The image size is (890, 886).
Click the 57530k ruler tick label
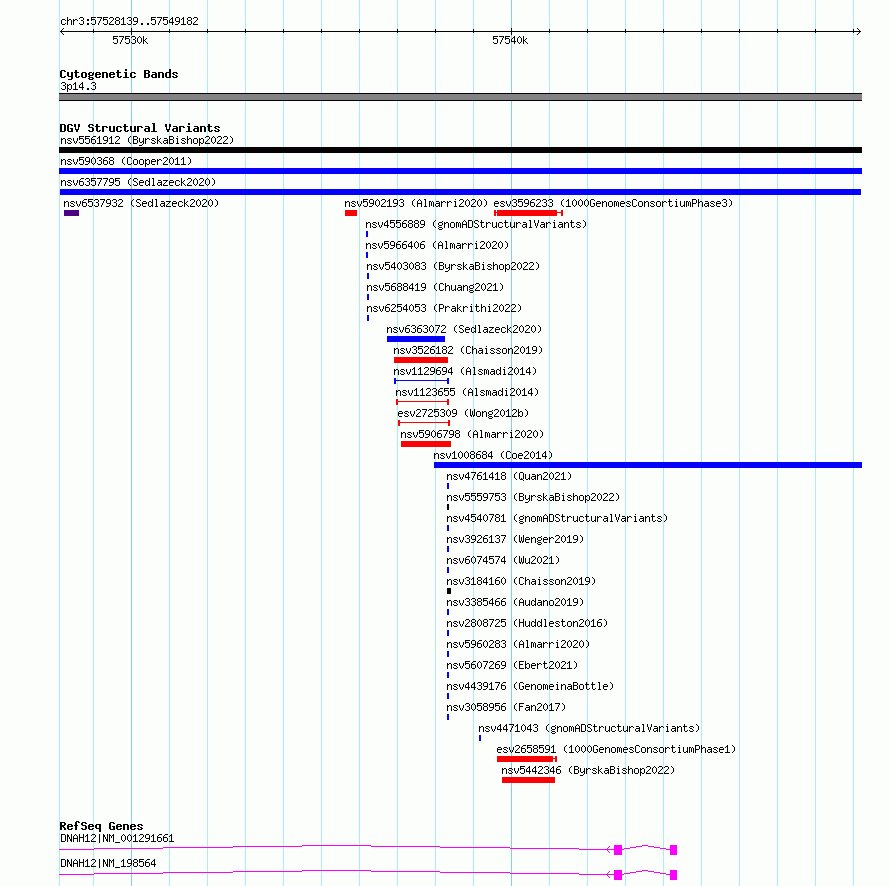(x=130, y=40)
